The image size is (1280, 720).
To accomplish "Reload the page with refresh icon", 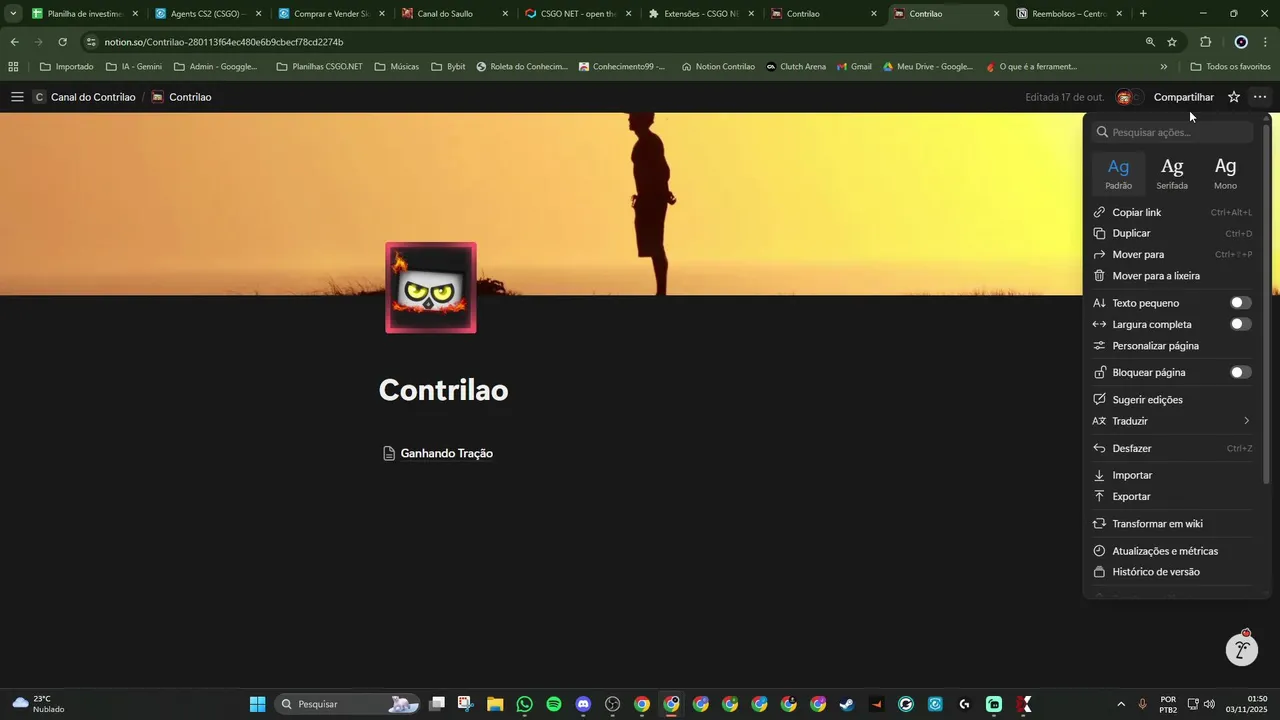I will point(62,42).
